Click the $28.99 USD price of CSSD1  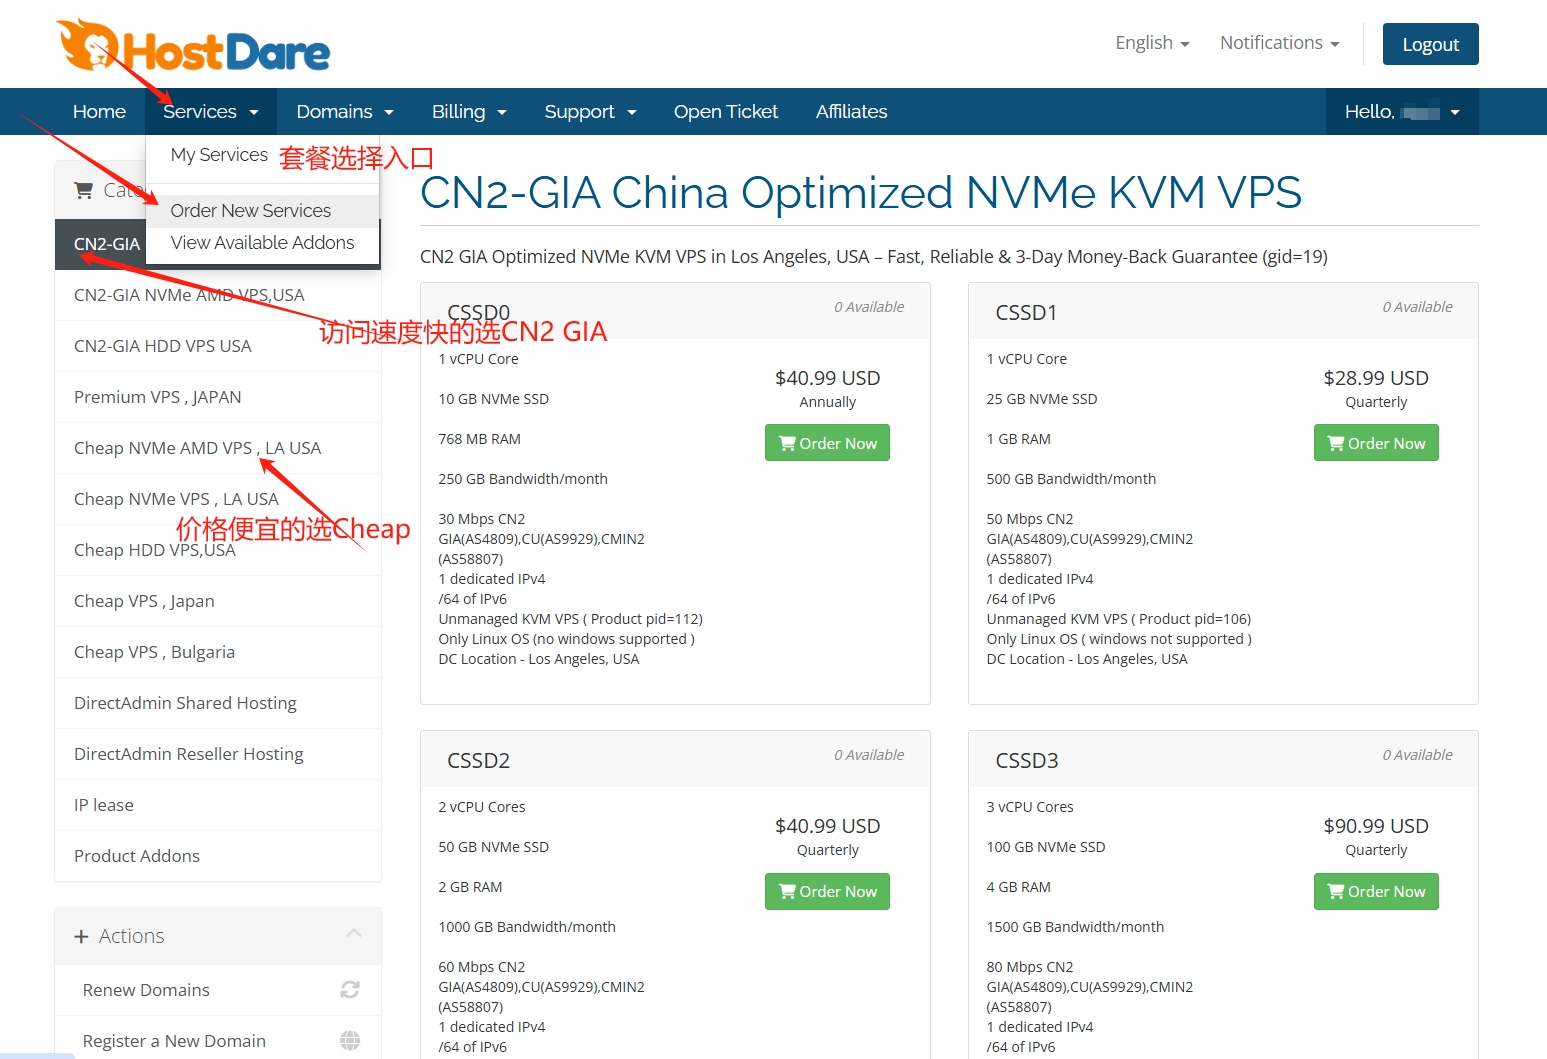1376,378
